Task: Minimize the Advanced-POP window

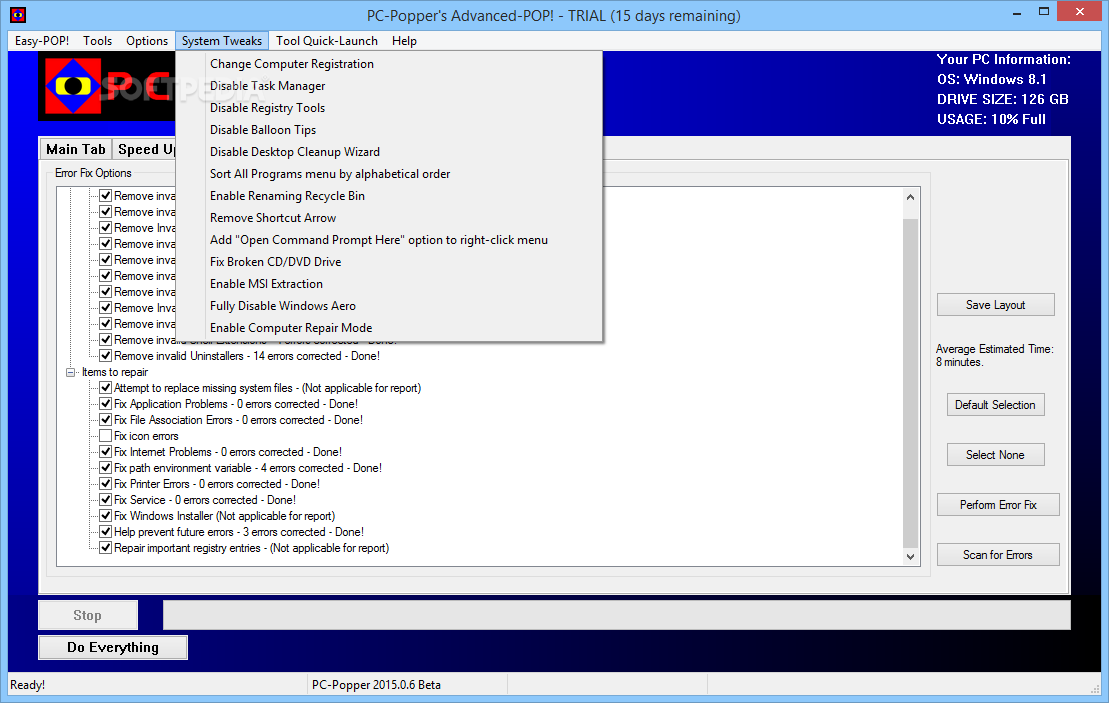Action: pyautogui.click(x=1016, y=13)
